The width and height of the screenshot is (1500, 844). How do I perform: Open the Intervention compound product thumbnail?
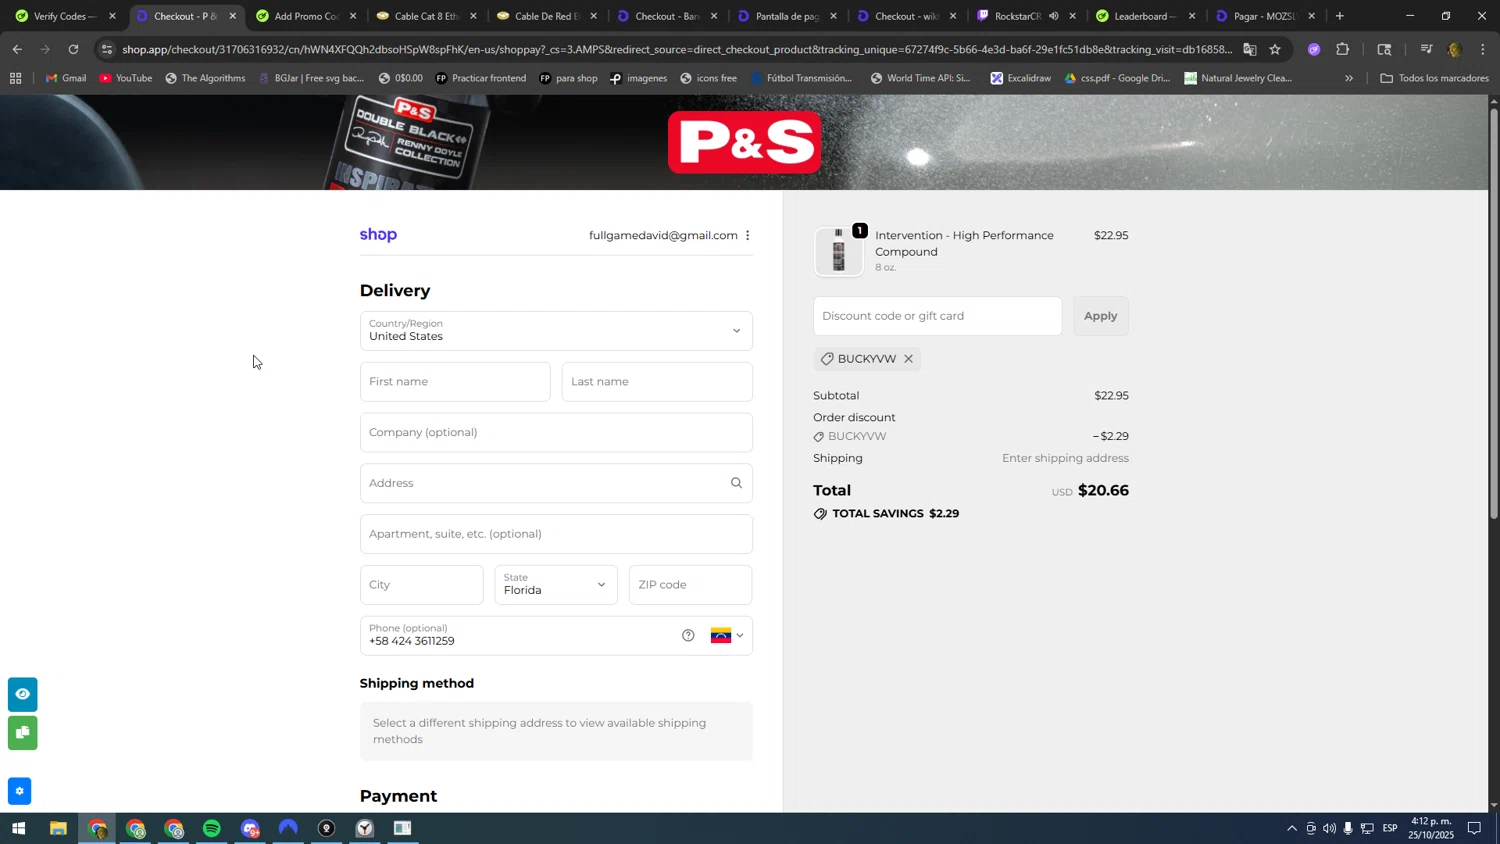coord(838,252)
